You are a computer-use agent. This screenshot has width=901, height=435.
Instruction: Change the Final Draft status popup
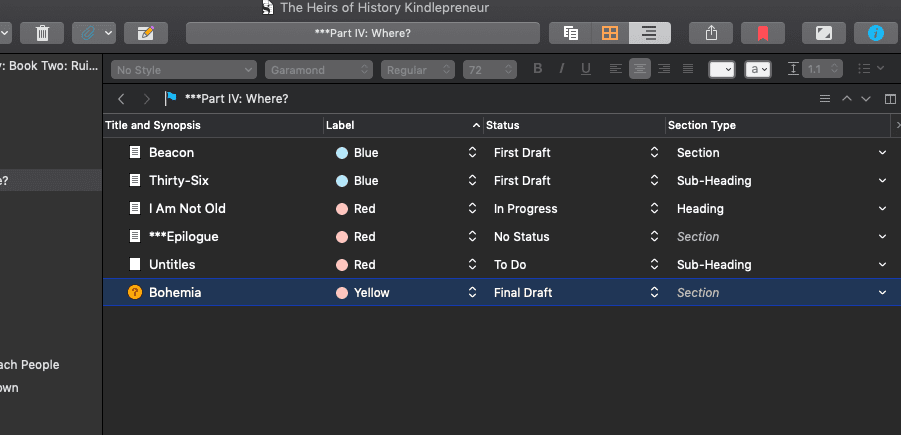pyautogui.click(x=654, y=292)
